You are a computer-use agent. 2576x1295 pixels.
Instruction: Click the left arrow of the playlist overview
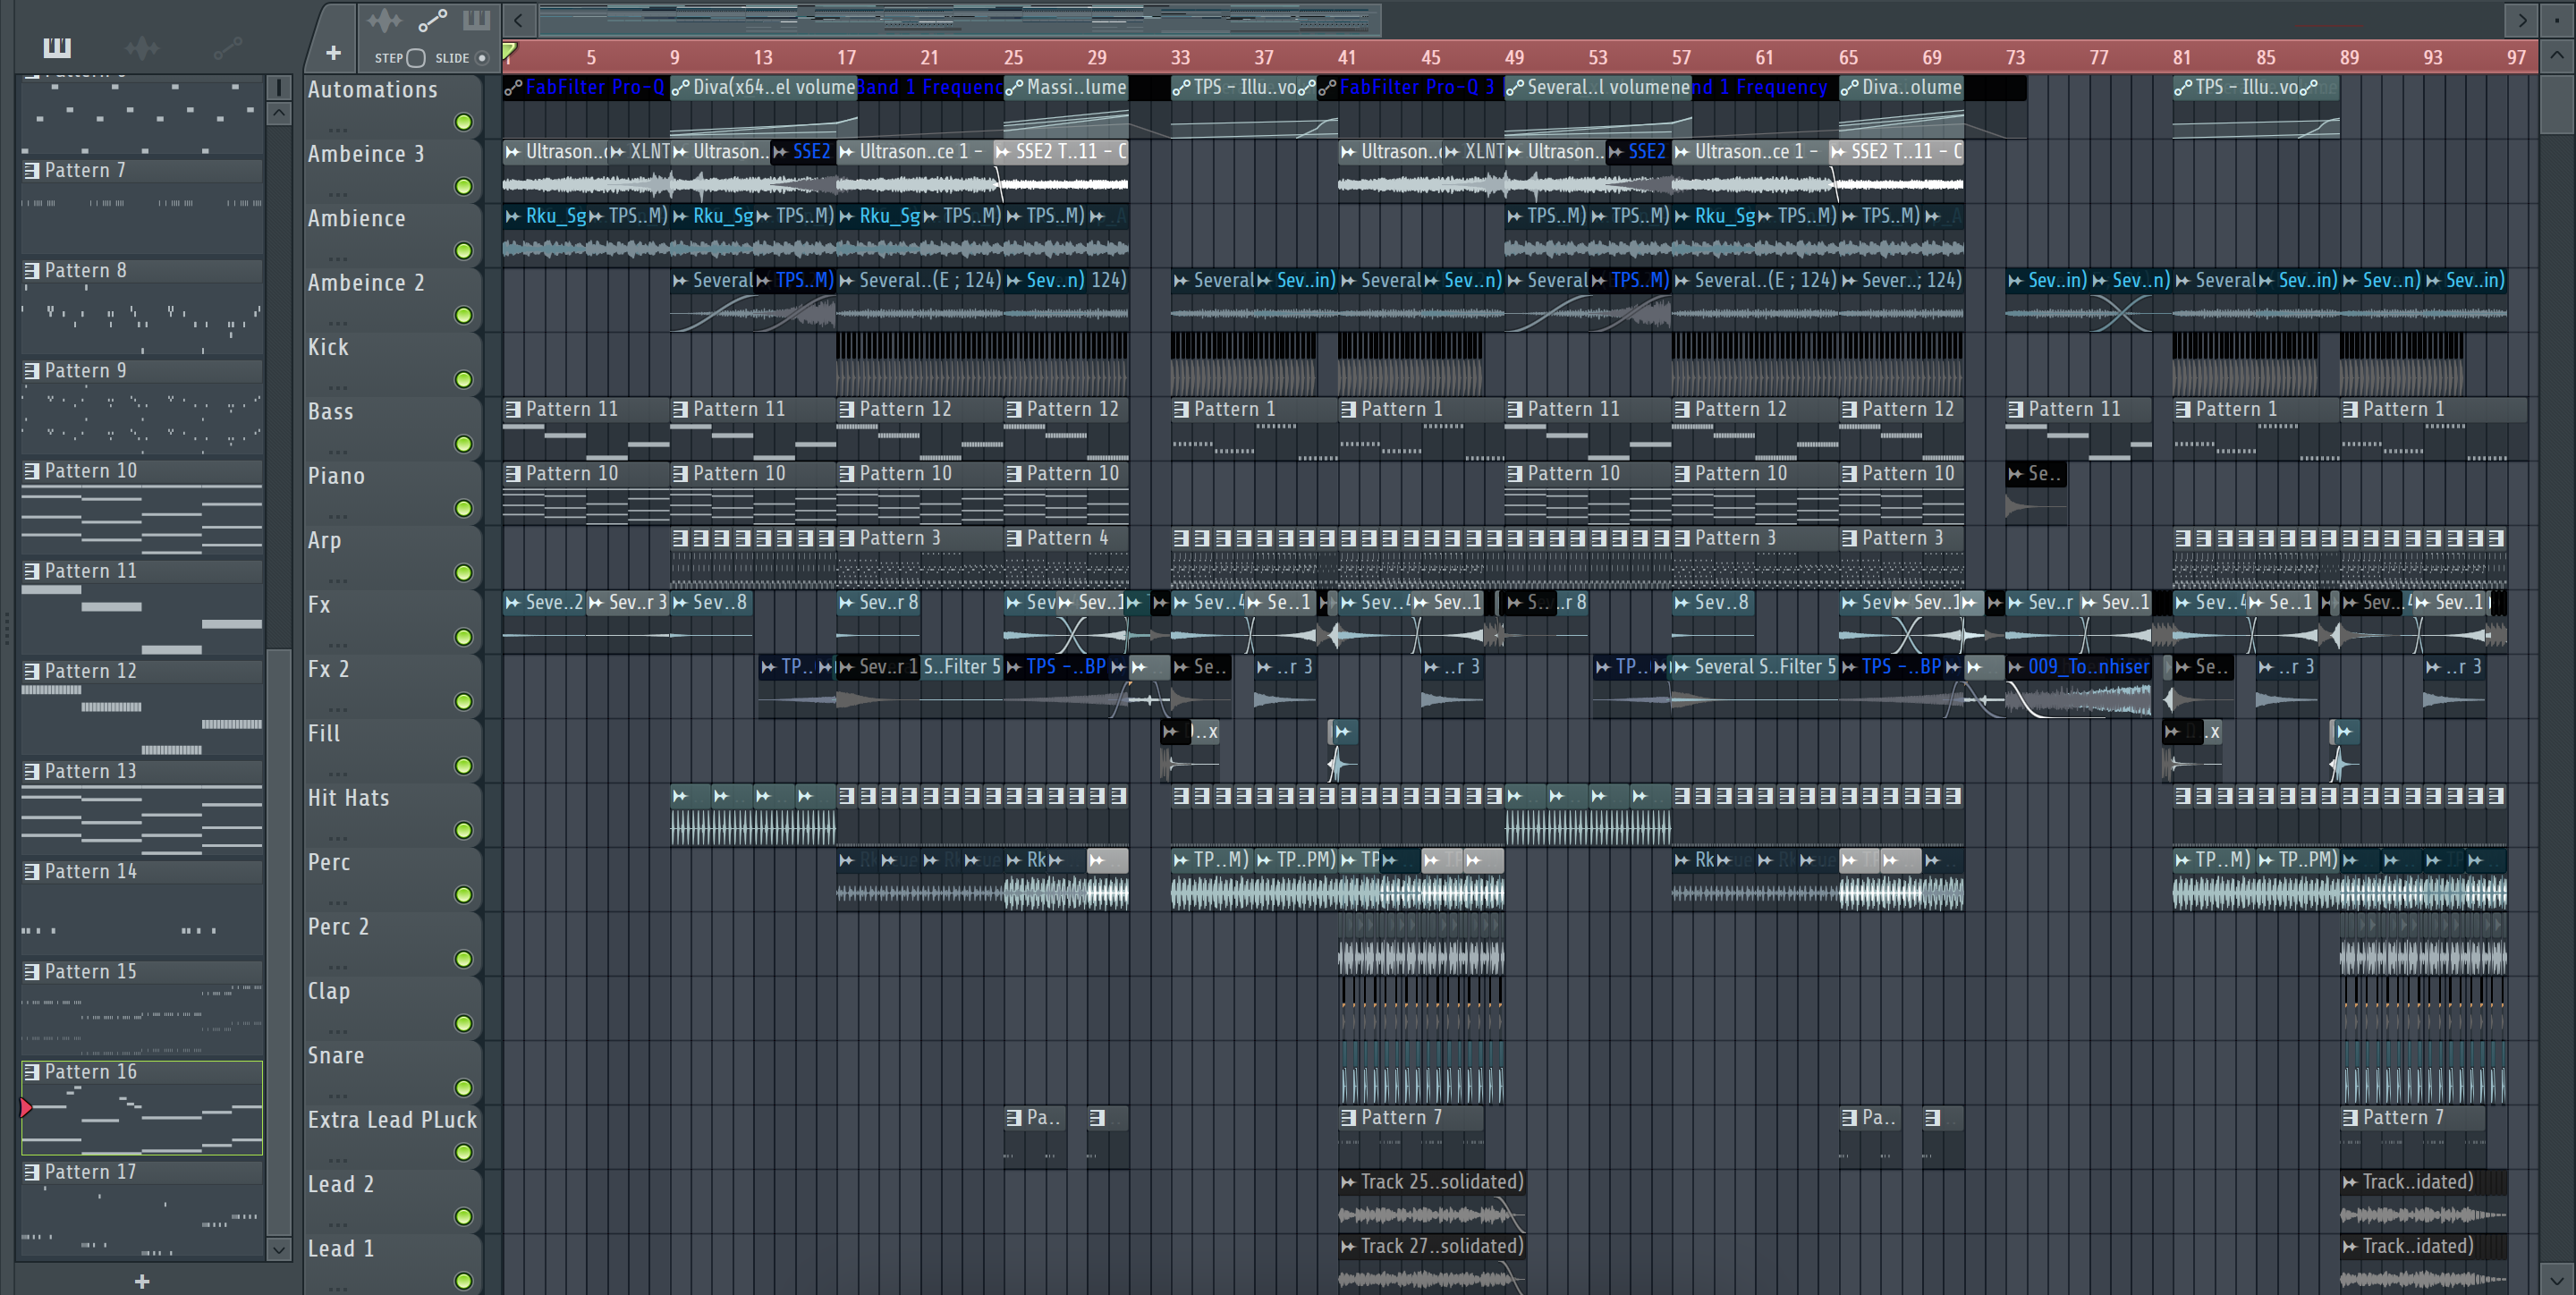click(518, 19)
